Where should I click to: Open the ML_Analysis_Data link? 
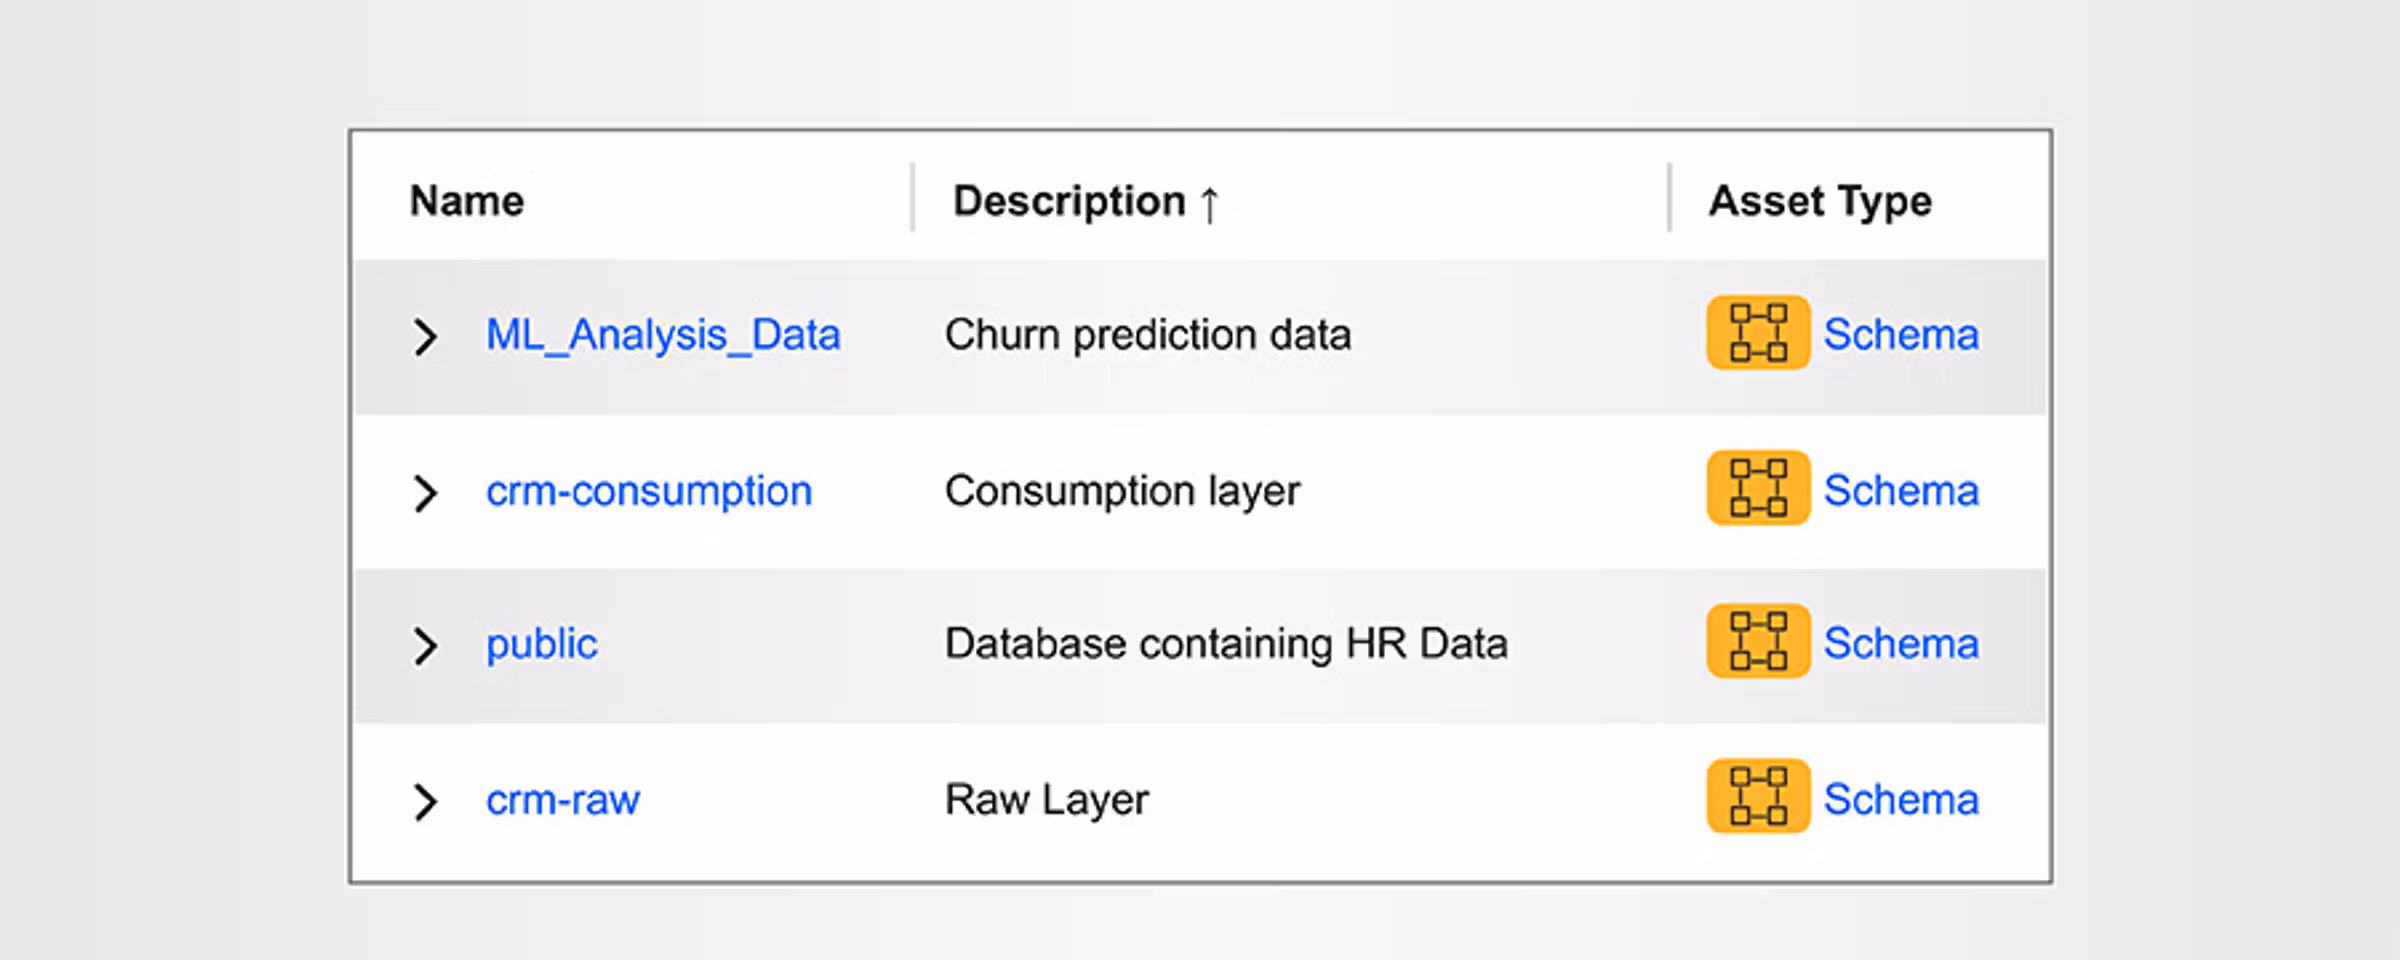coord(662,335)
